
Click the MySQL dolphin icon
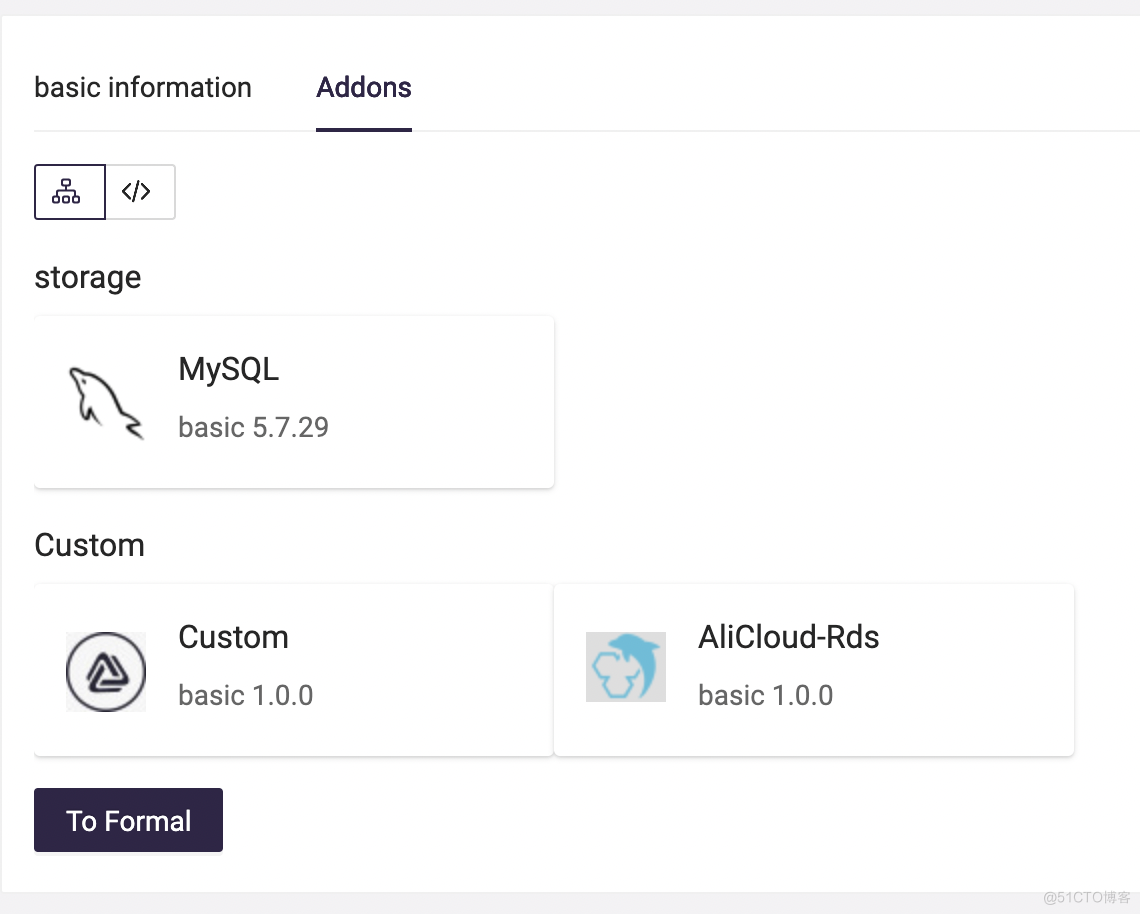pyautogui.click(x=103, y=400)
